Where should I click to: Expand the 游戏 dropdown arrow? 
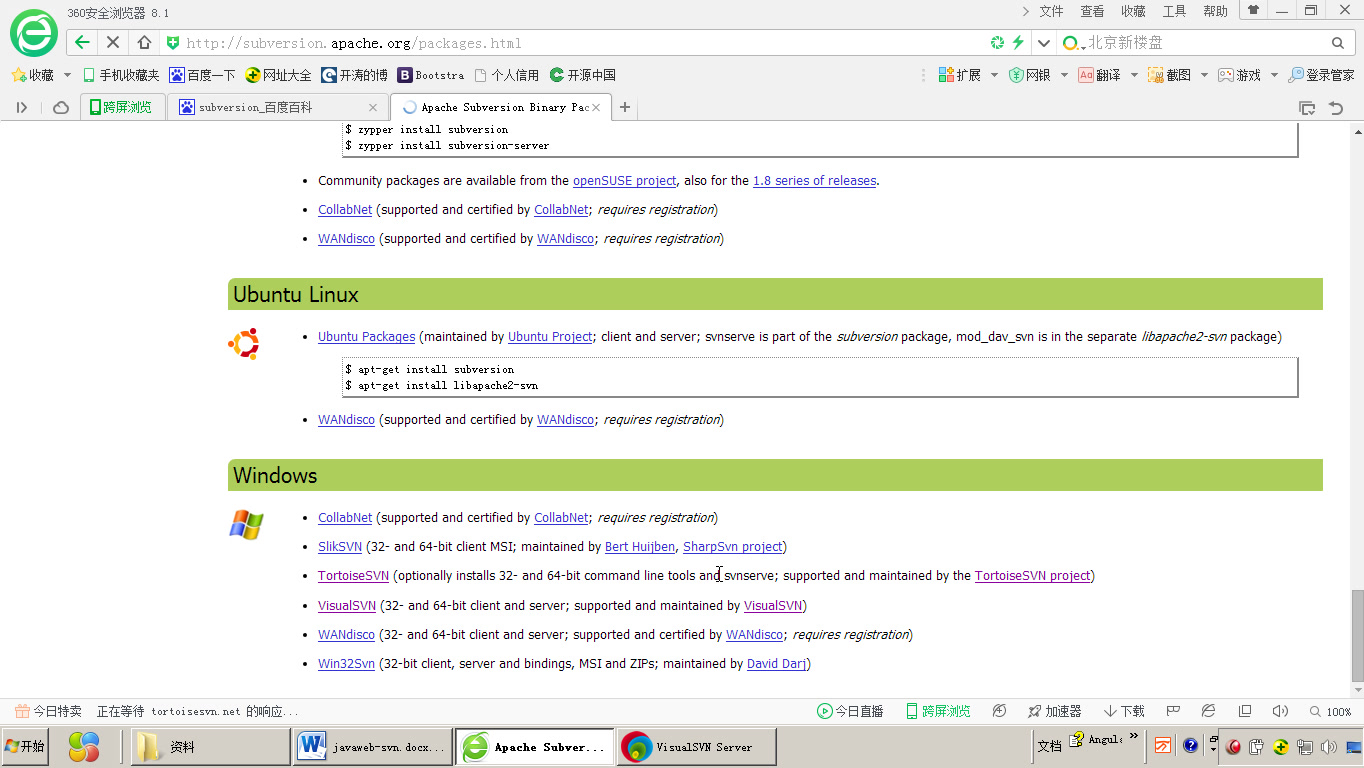[1274, 75]
